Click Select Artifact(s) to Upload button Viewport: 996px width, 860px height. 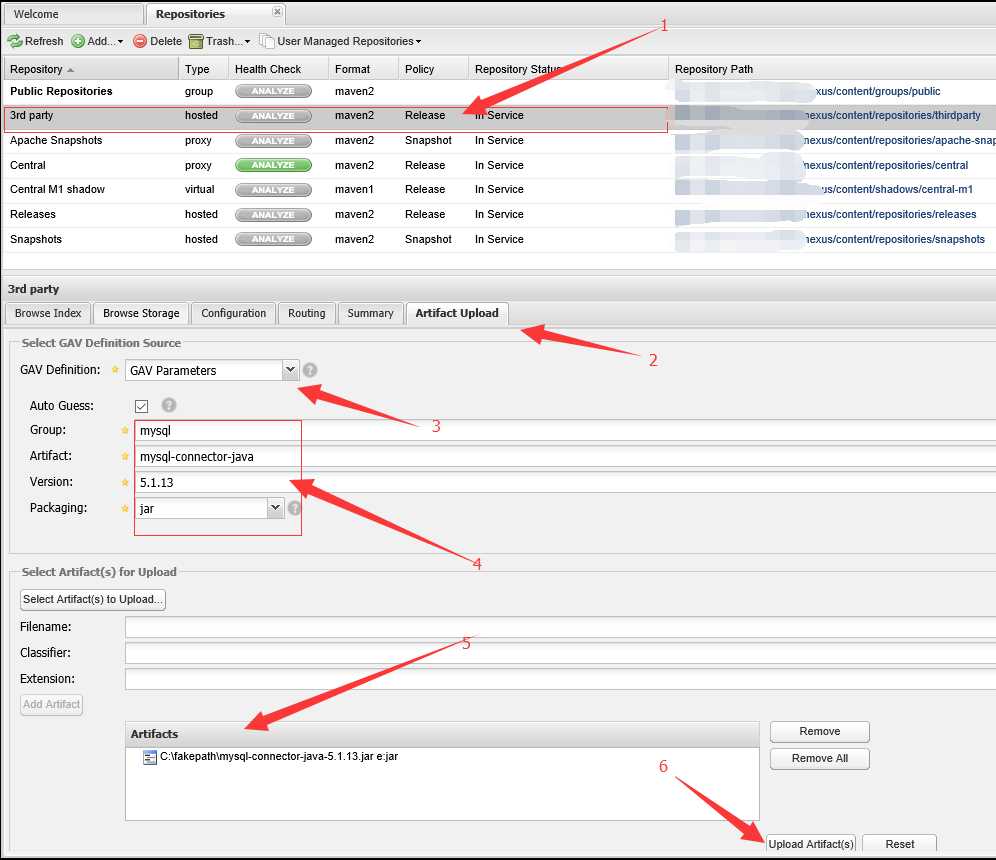93,599
